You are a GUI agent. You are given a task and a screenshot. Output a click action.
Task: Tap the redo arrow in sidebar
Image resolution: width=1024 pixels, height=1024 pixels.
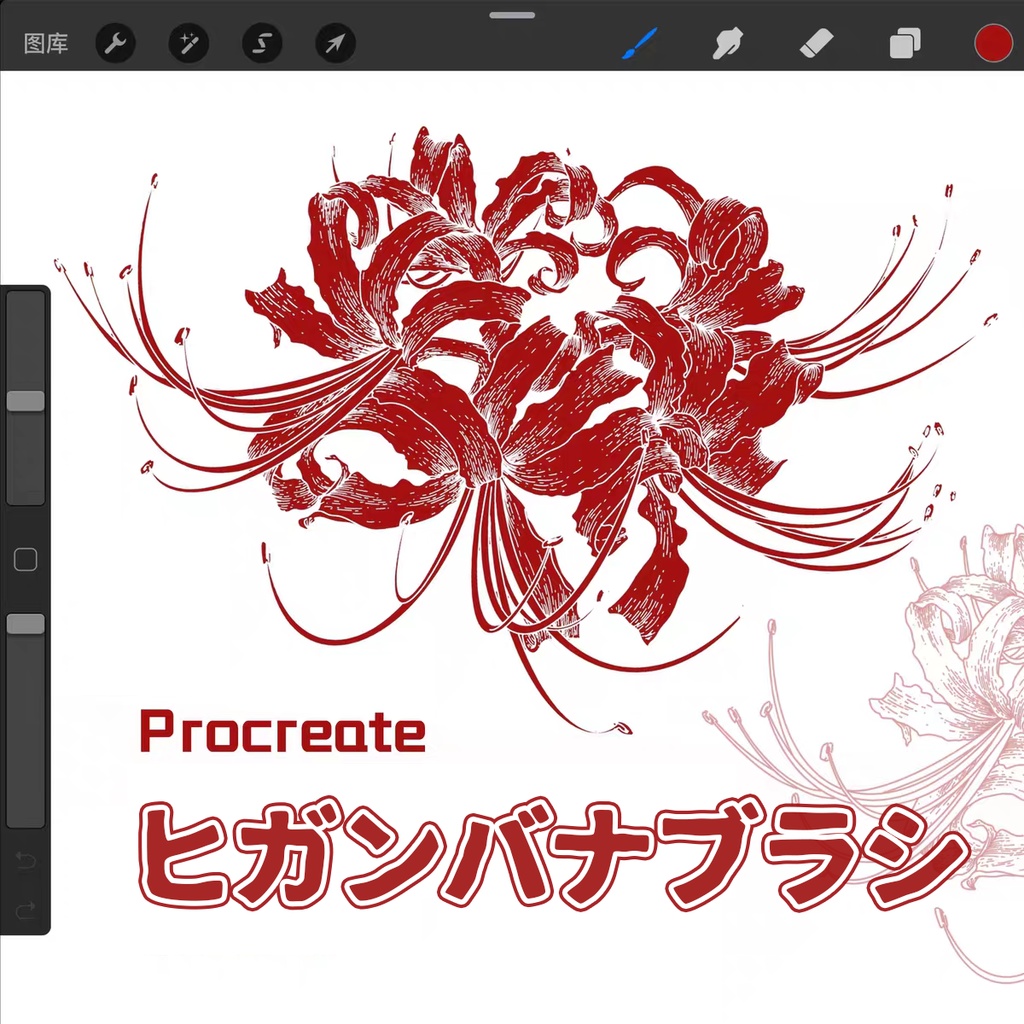pos(25,909)
